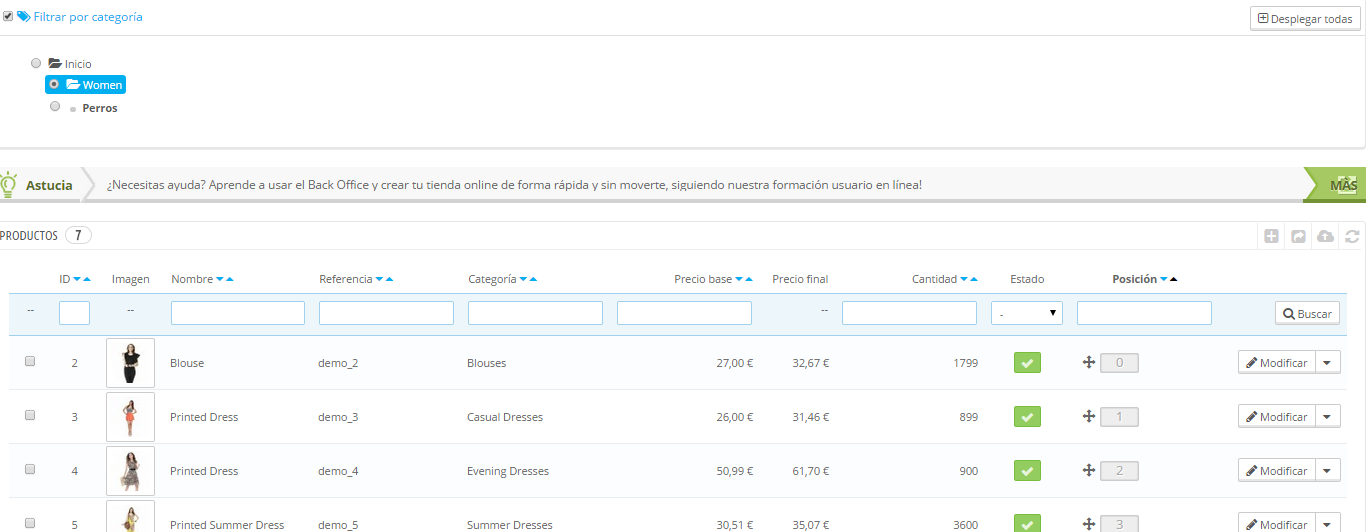Viewport: 1367px width, 532px height.
Task: Check the box for product ID 2
Action: click(30, 362)
